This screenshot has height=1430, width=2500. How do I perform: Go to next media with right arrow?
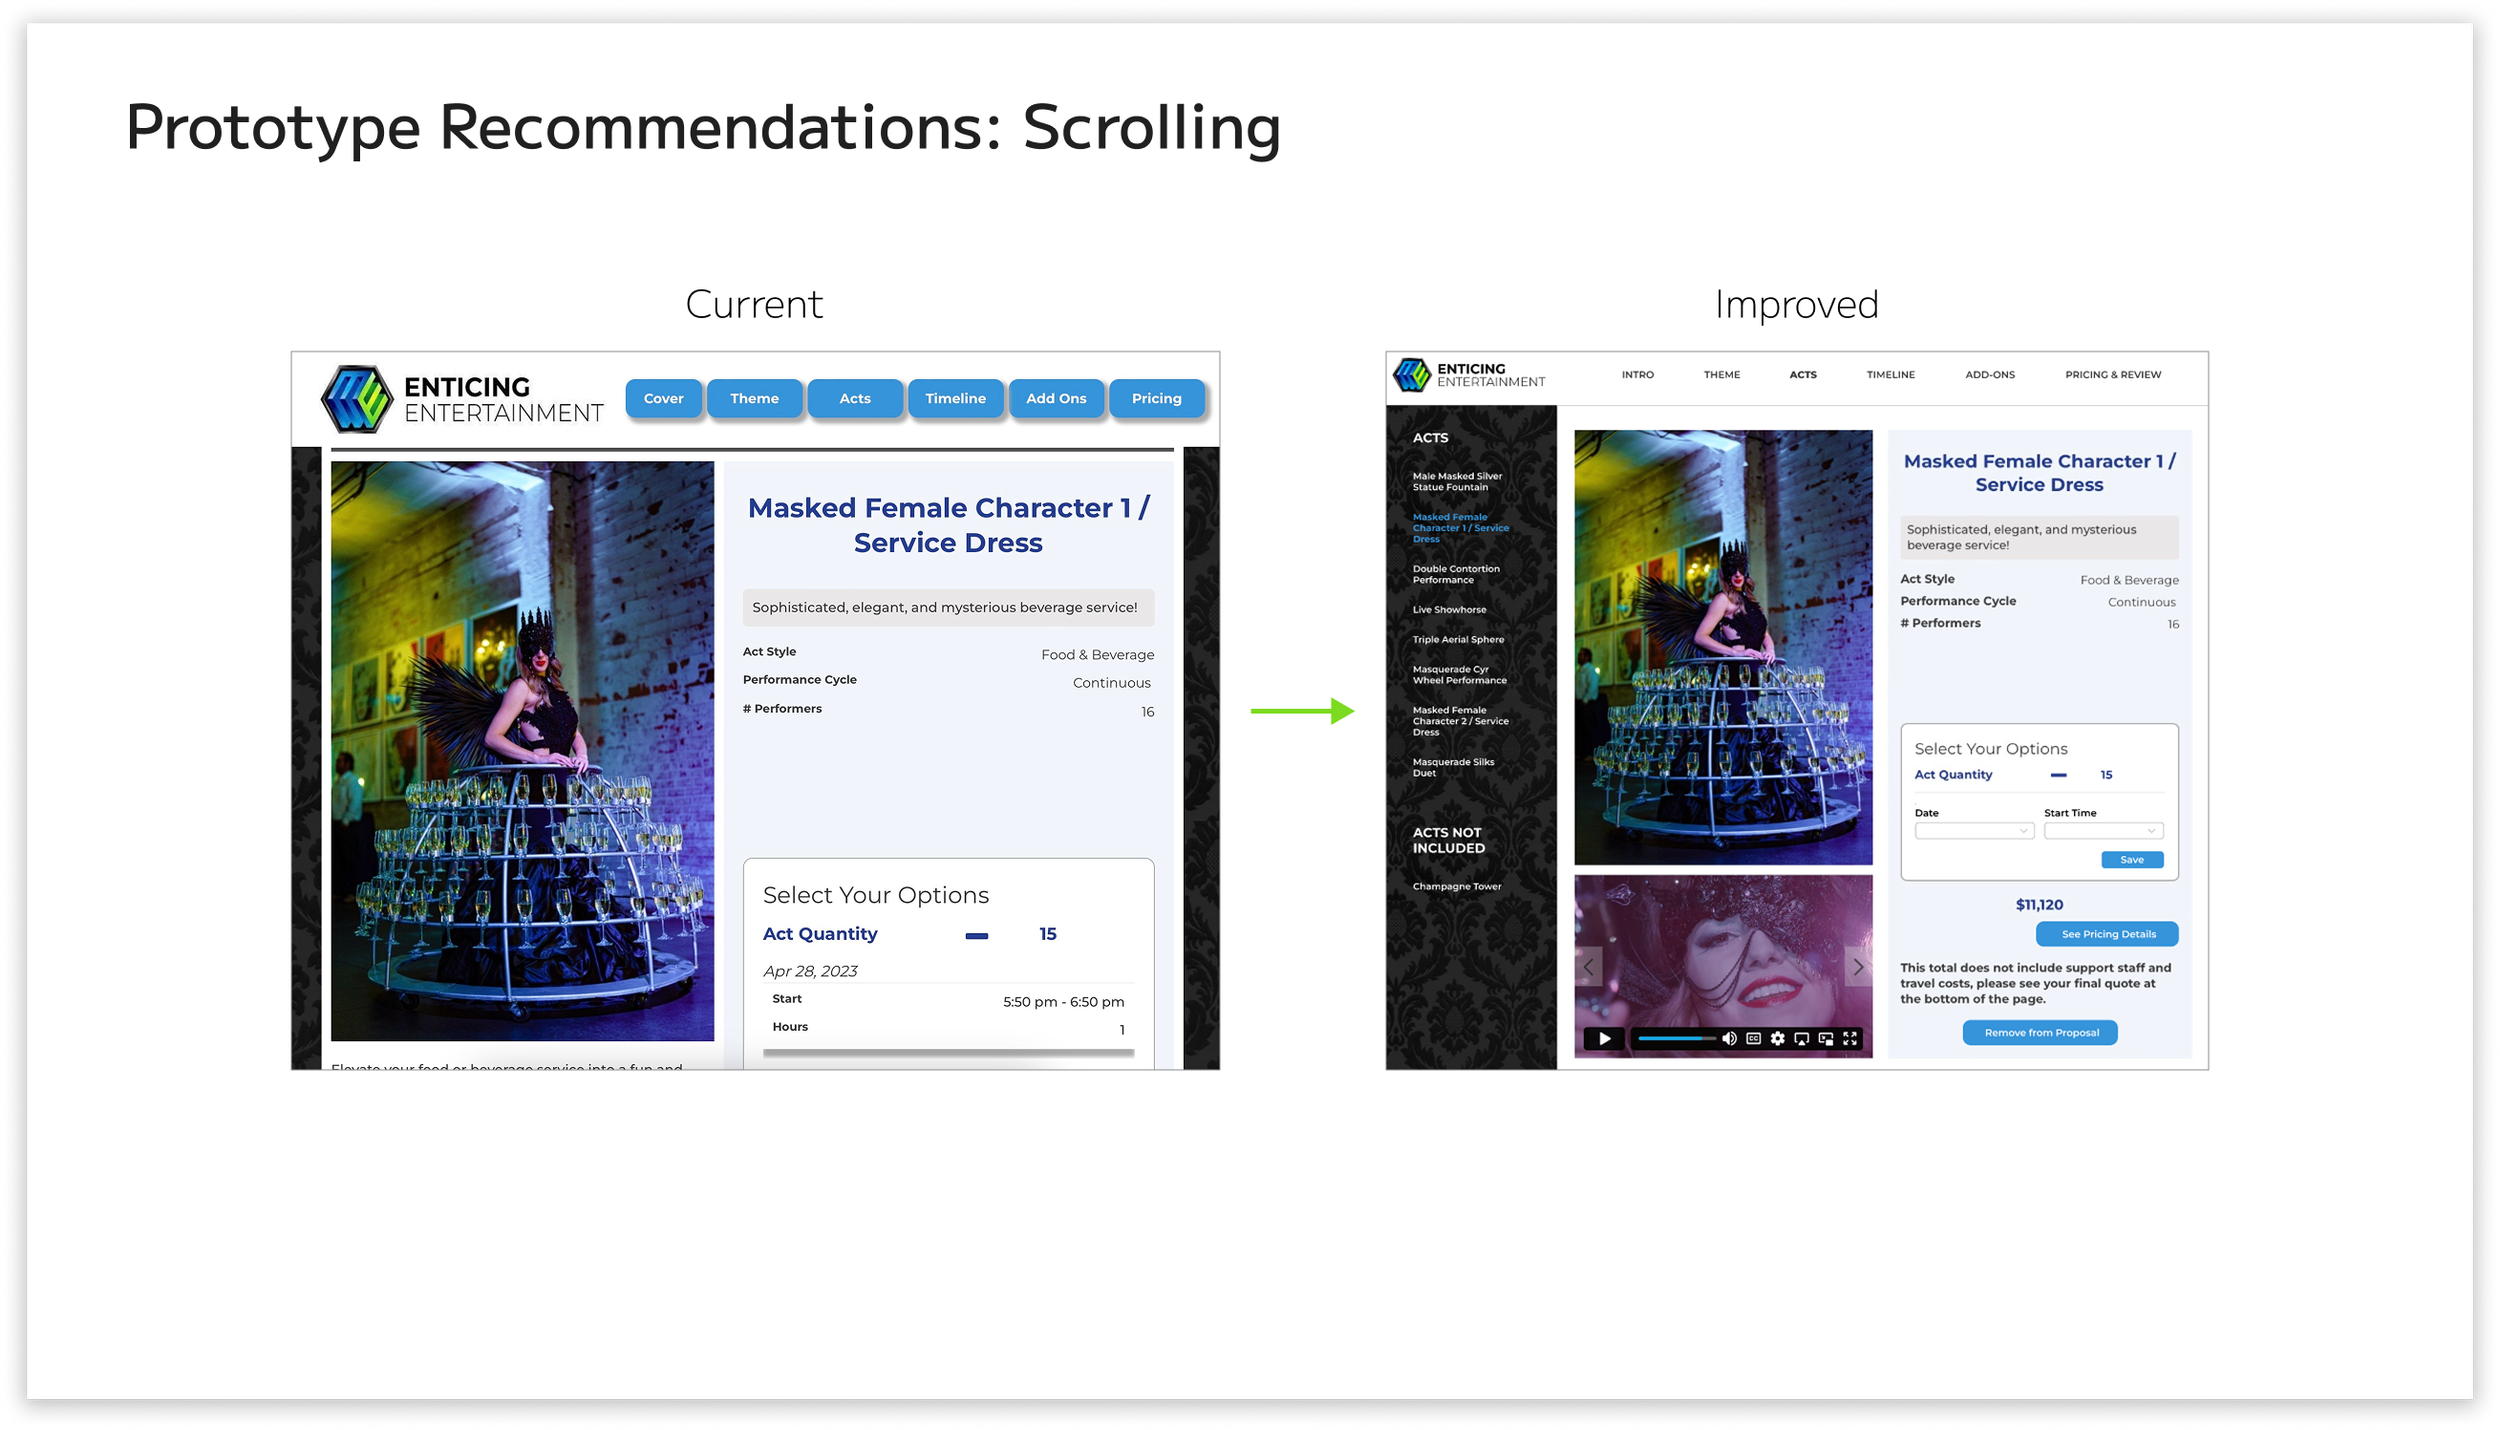click(1858, 967)
